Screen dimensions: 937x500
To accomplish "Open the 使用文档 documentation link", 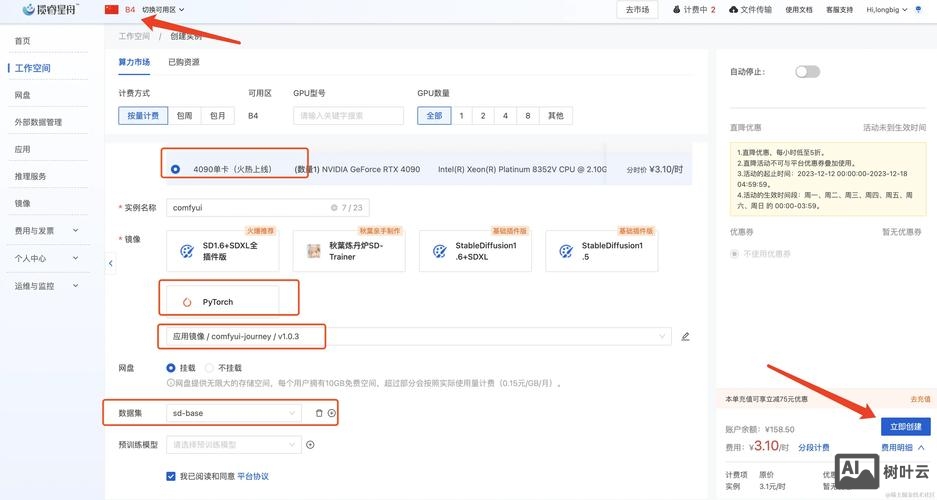I will coord(799,10).
